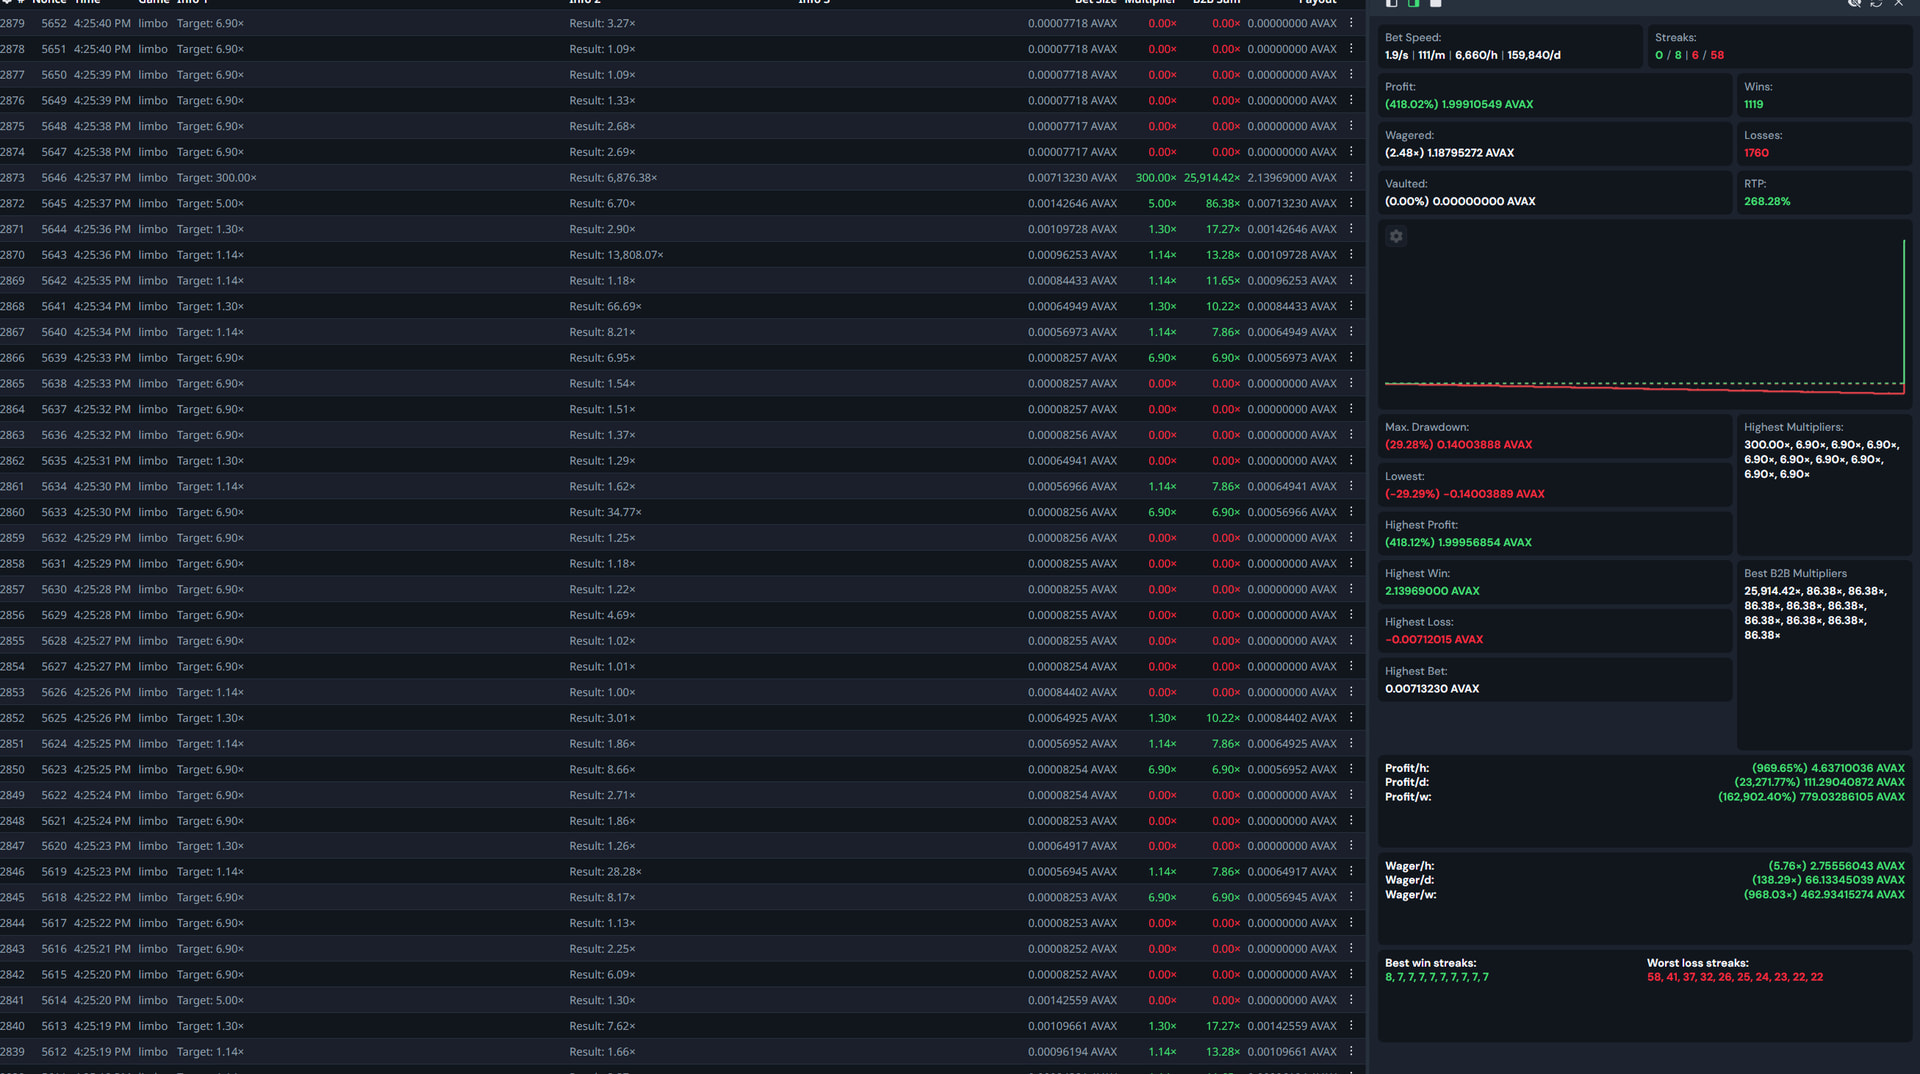Click the green spike on profit chart
The height and width of the screenshot is (1074, 1920).
tap(1903, 310)
